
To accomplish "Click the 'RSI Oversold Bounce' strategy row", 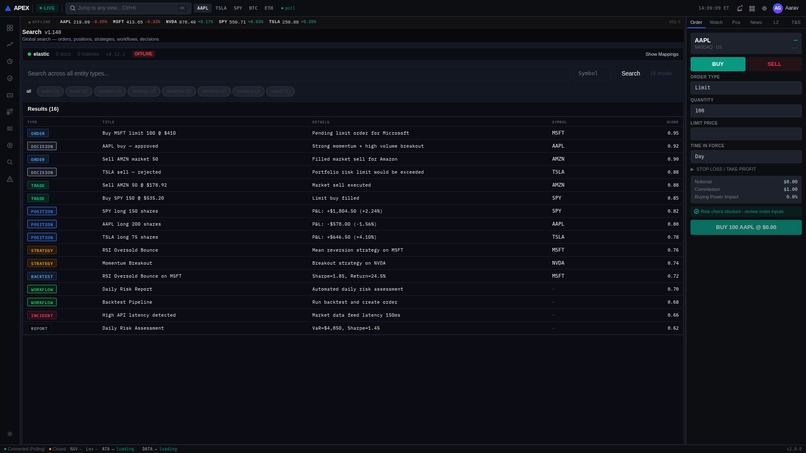I will (353, 250).
